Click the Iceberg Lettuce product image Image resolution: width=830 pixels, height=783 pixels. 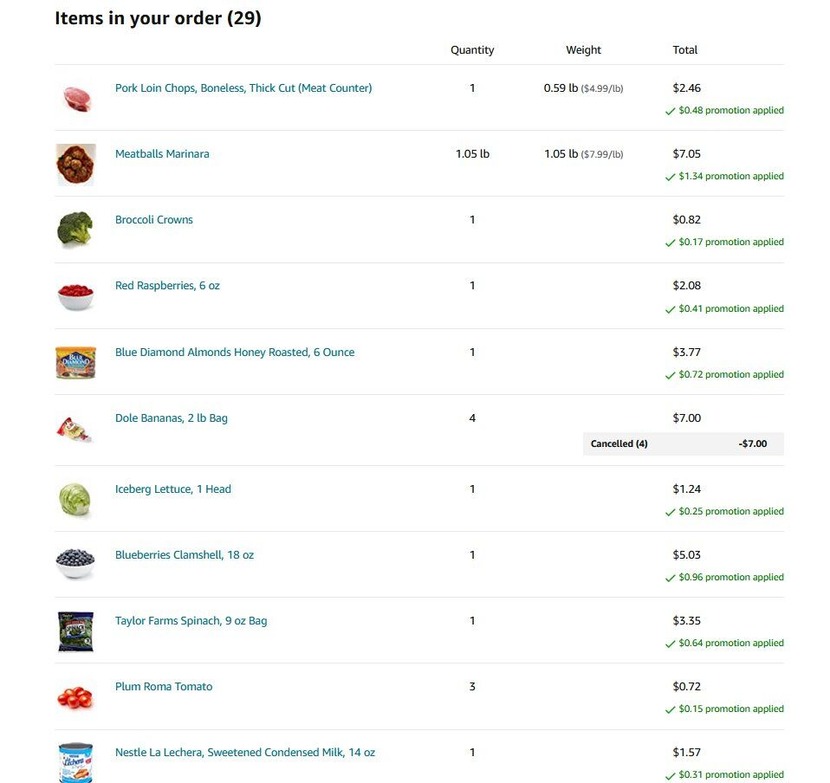[75, 499]
